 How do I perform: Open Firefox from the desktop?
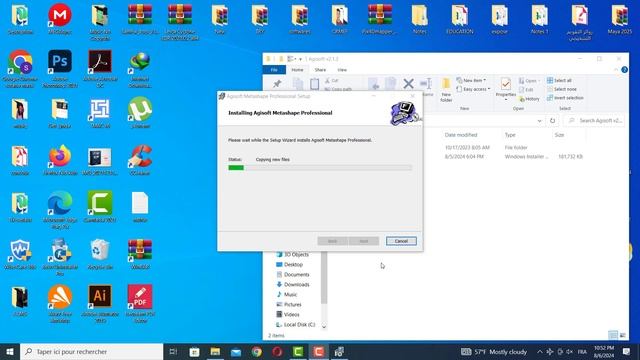[x=60, y=160]
